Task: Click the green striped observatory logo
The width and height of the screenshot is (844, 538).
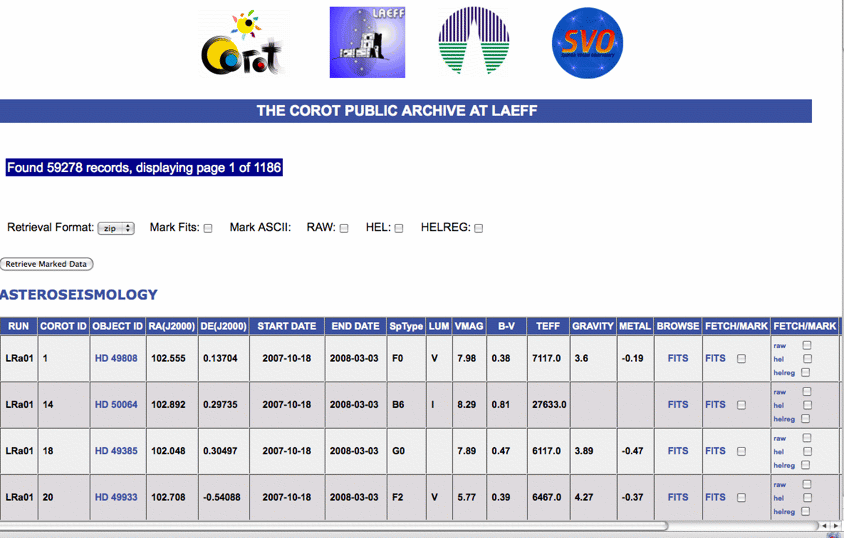Action: pyautogui.click(x=473, y=42)
